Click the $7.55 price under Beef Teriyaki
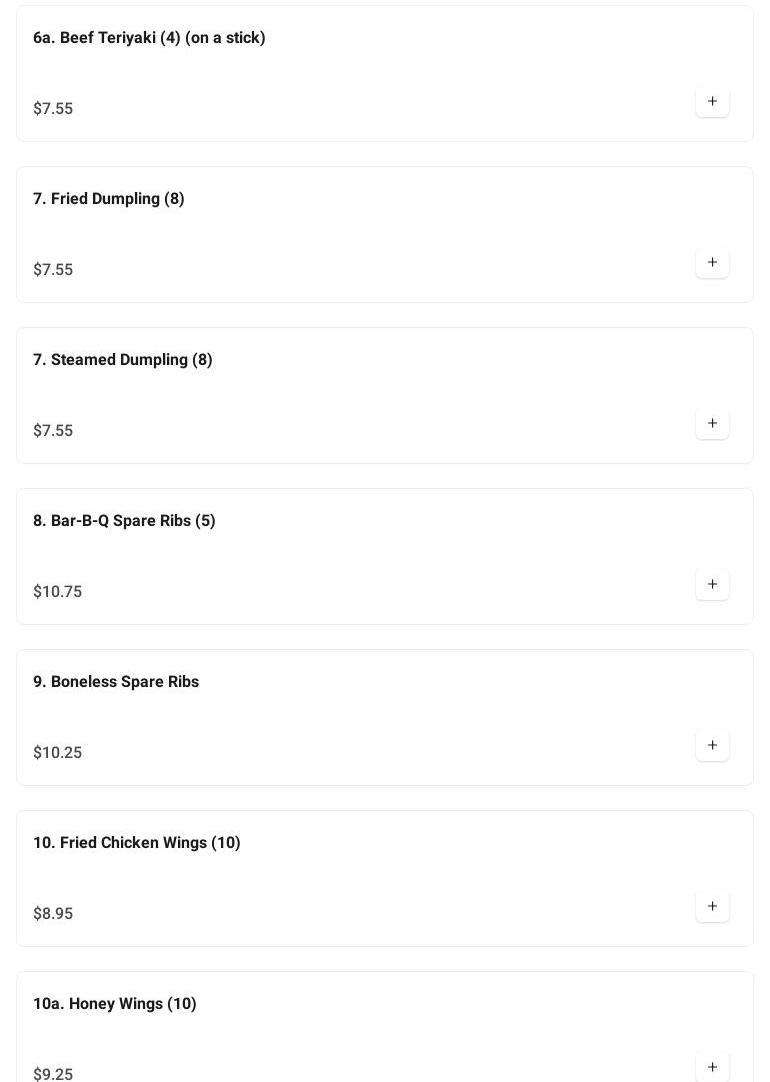770x1082 pixels. coord(53,109)
